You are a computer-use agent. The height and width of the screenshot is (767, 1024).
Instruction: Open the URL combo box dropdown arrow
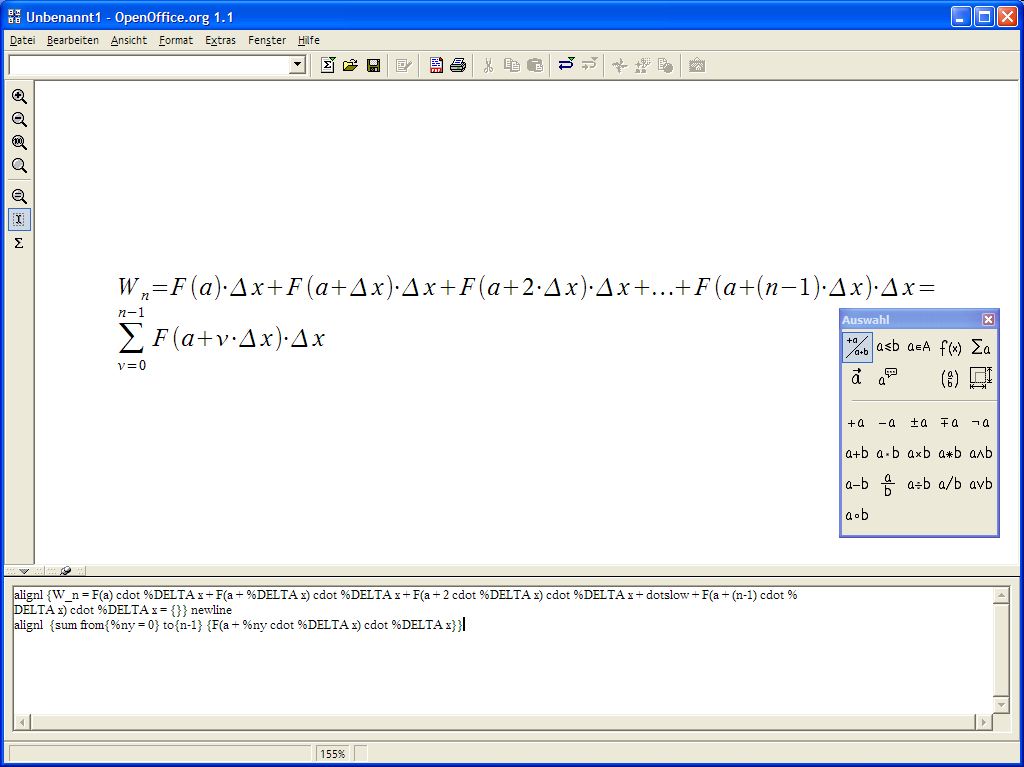[x=297, y=65]
